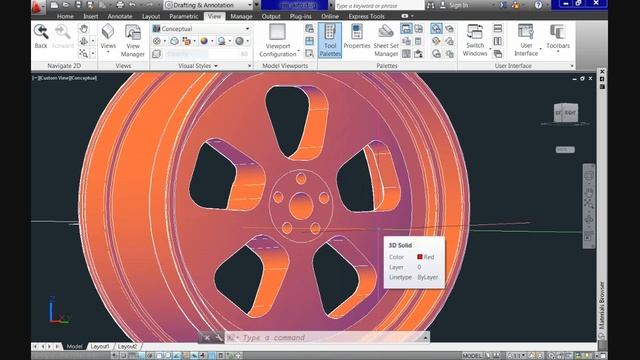Open the Toolbars dropdown button
640x360 pixels.
[x=558, y=37]
